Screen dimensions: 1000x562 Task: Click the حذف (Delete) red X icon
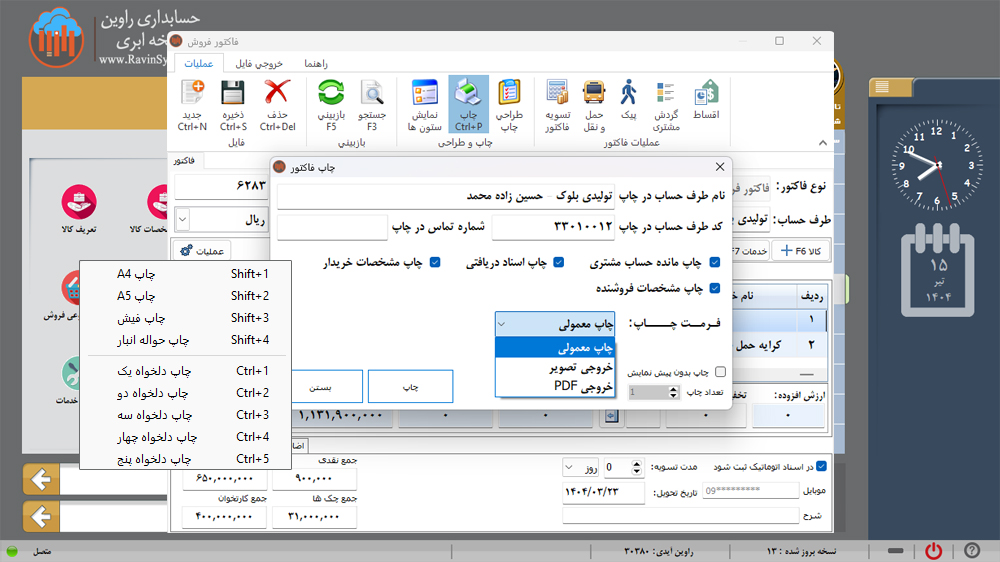(277, 97)
